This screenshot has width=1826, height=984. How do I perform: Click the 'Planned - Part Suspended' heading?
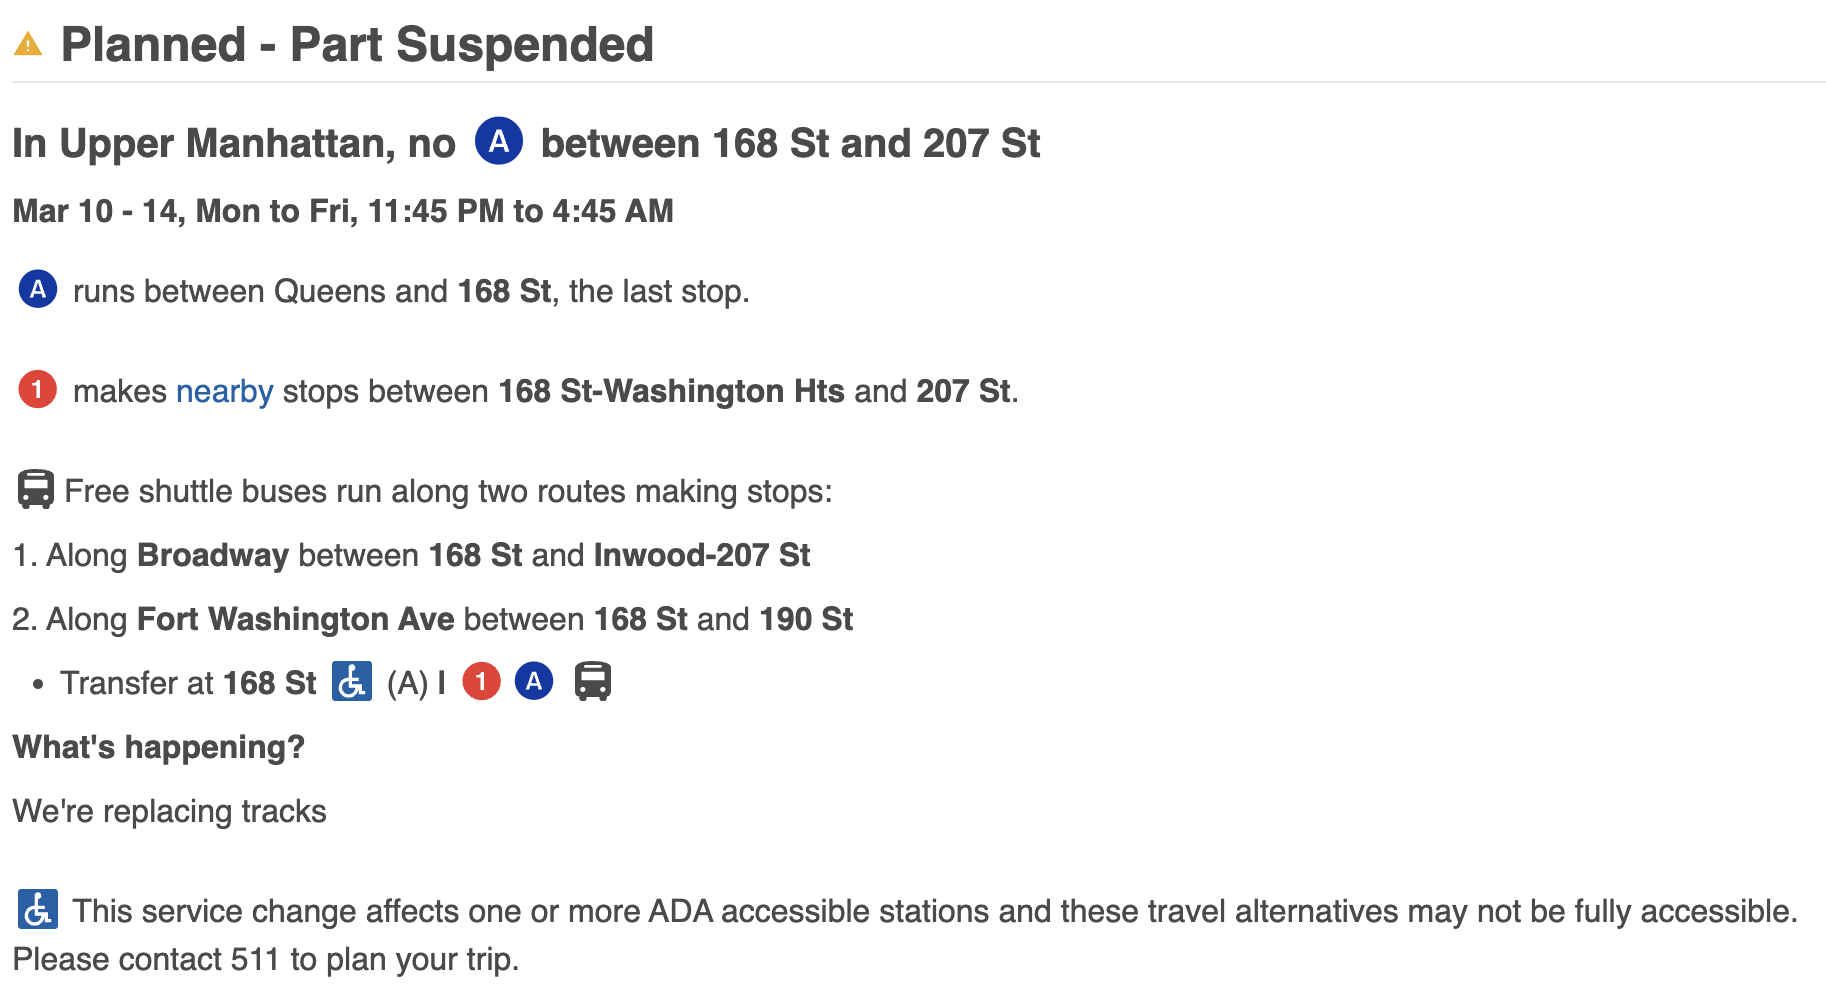(x=357, y=45)
